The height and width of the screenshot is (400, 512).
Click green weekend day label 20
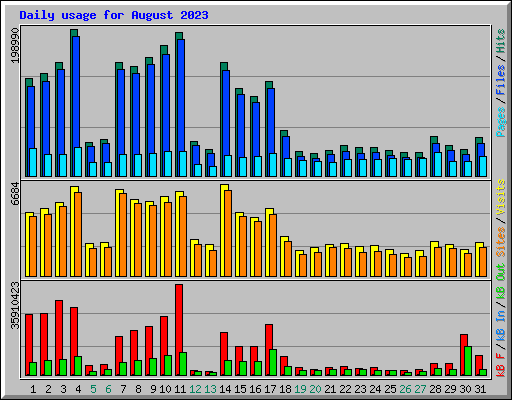pyautogui.click(x=315, y=389)
